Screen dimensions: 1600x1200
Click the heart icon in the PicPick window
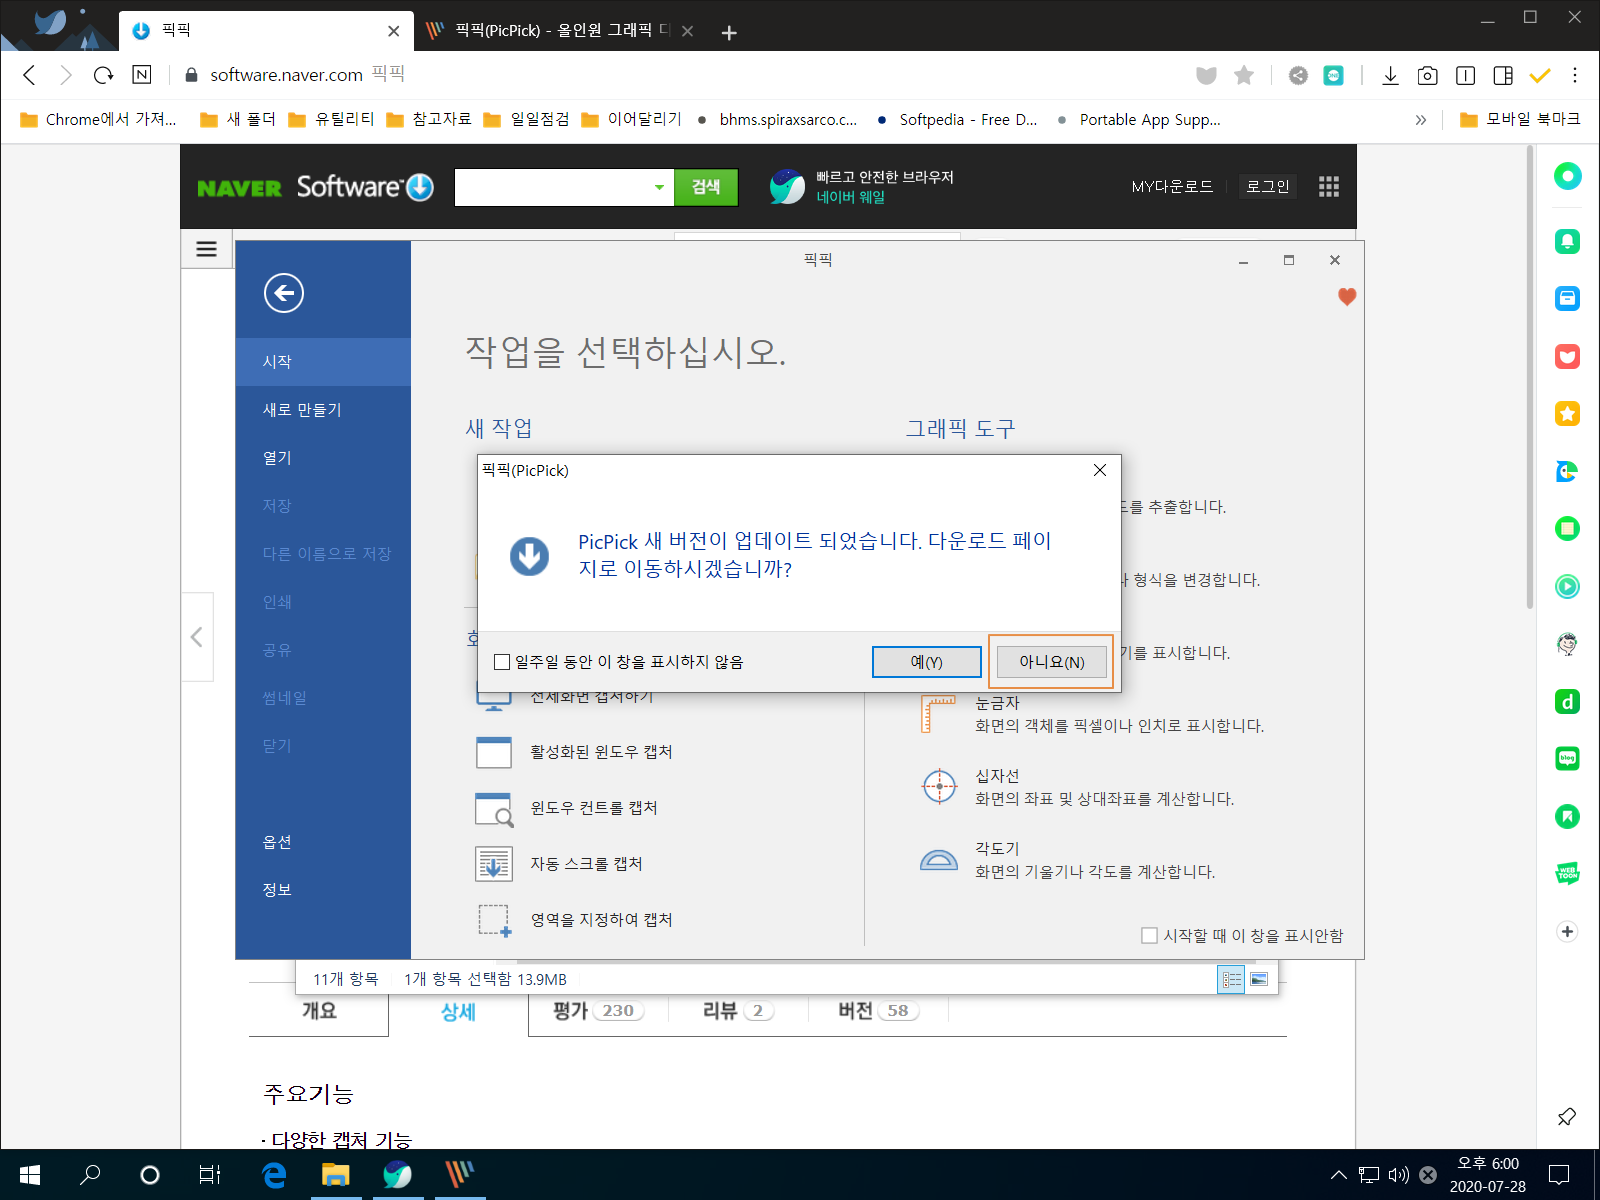click(x=1347, y=297)
